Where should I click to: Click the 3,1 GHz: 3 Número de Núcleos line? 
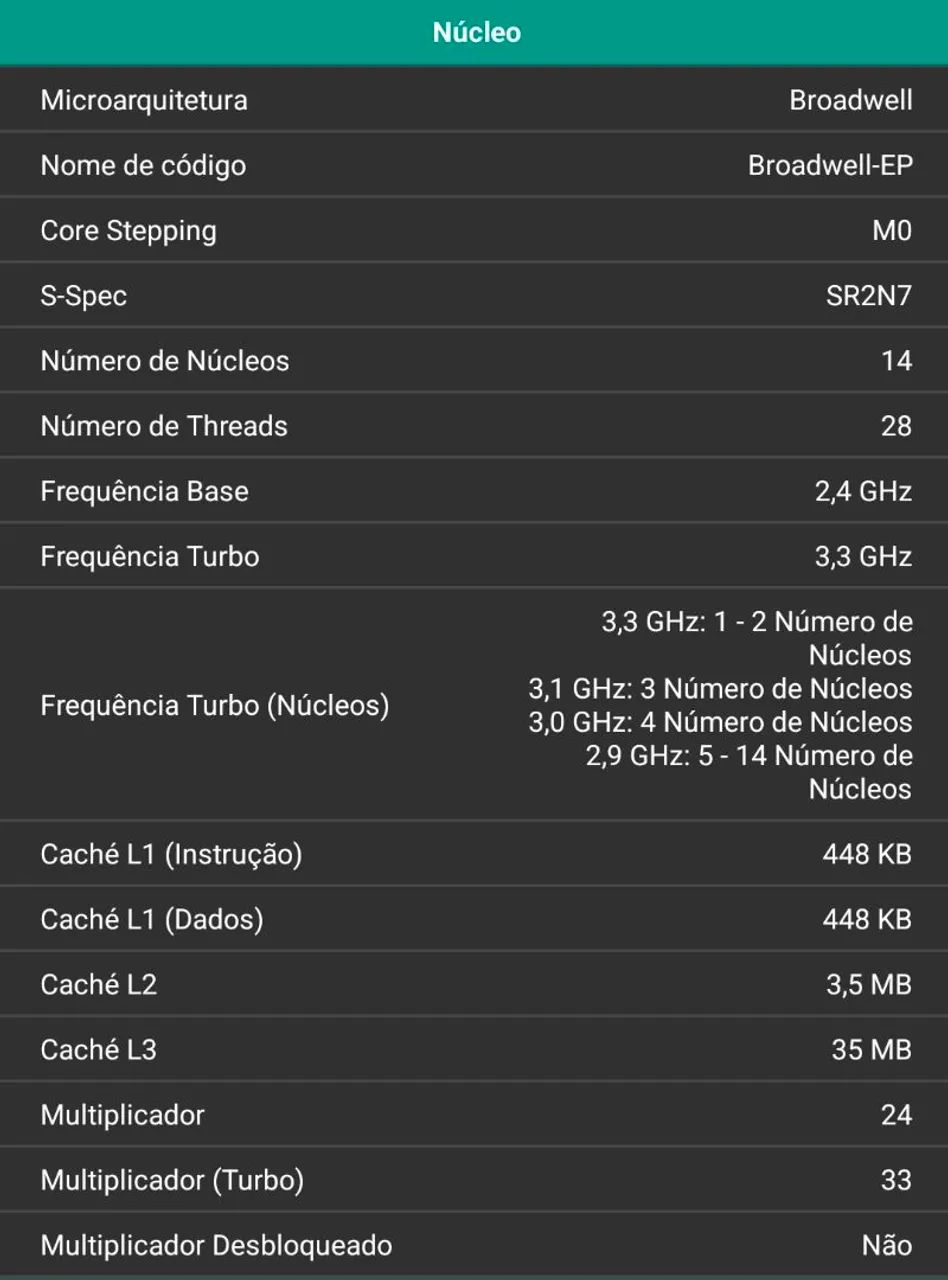[x=720, y=689]
